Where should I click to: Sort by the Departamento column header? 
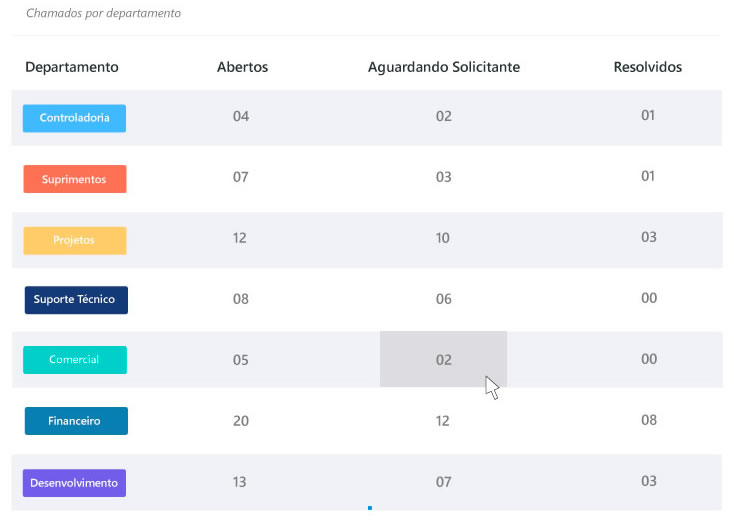[x=72, y=67]
